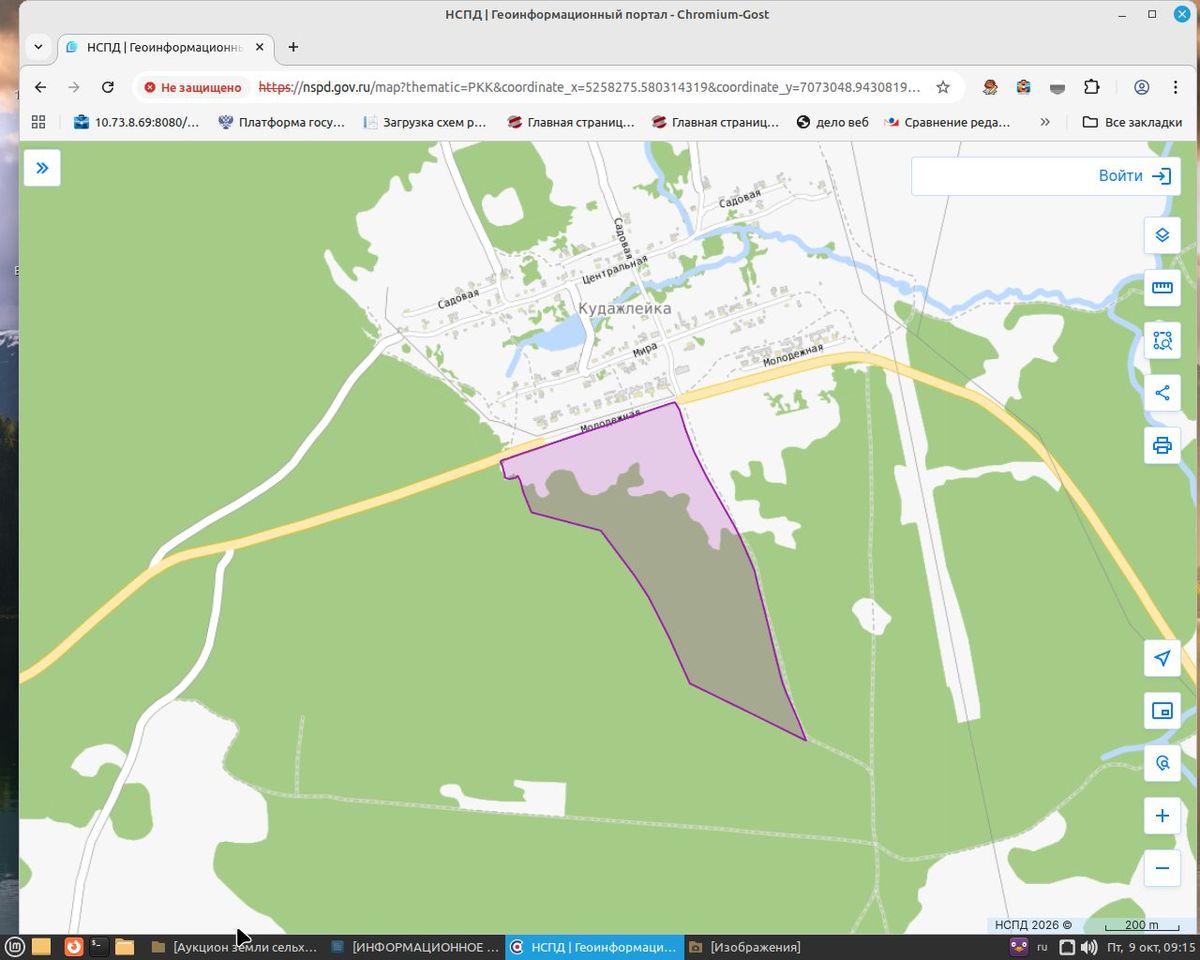Viewport: 1200px width, 960px height.
Task: Expand the hidden bookmarks overflow chevron
Action: tap(1045, 122)
